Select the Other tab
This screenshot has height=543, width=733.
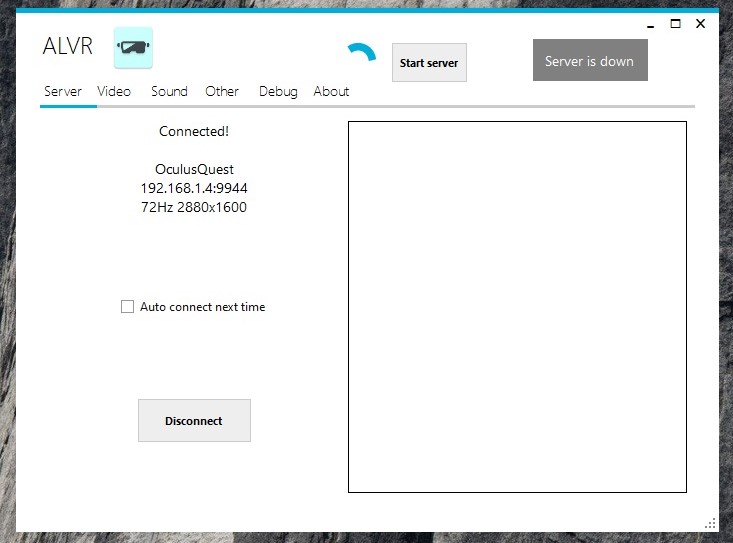click(222, 91)
